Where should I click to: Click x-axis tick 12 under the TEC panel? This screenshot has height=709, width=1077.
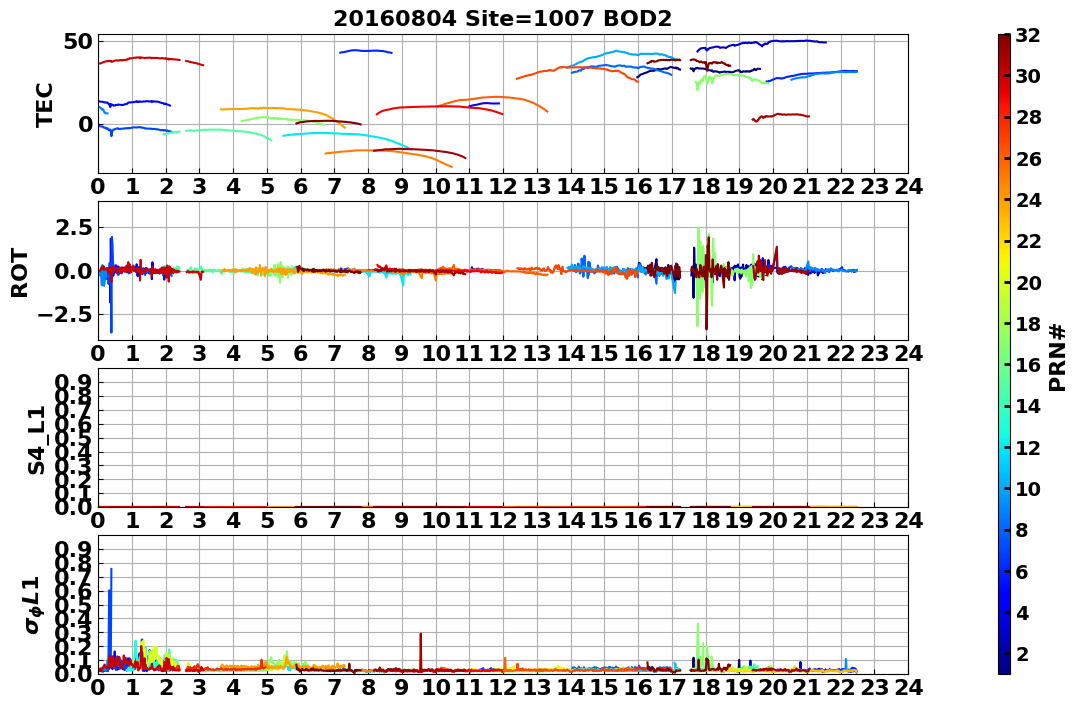503,186
